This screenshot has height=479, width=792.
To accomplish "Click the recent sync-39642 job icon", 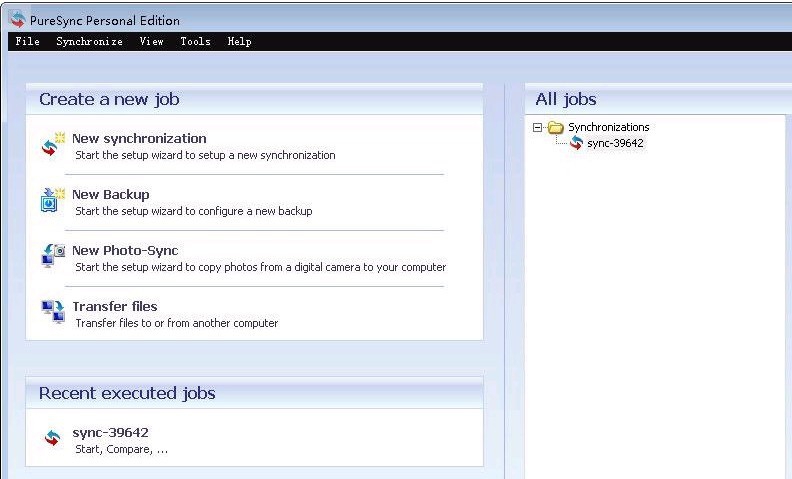I will click(x=52, y=438).
